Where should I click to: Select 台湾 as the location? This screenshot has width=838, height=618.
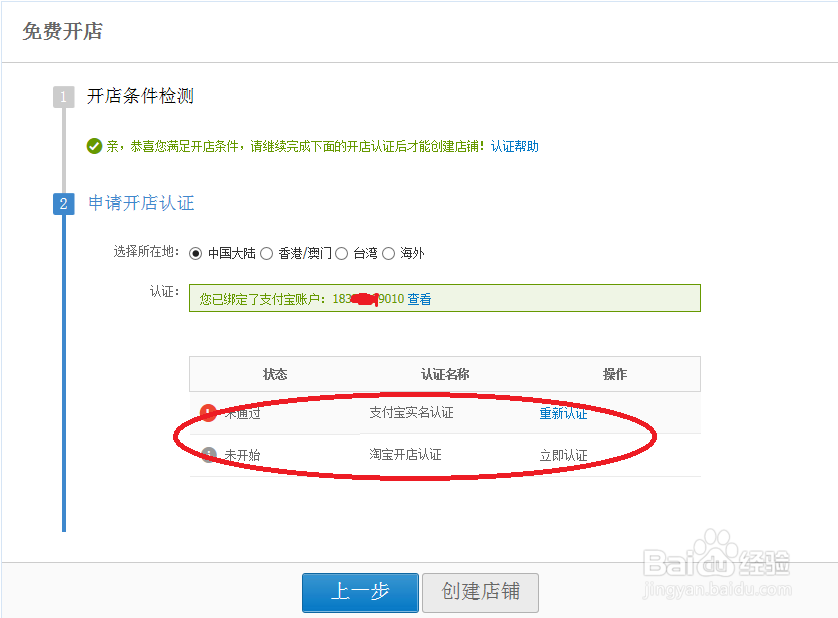[x=342, y=253]
